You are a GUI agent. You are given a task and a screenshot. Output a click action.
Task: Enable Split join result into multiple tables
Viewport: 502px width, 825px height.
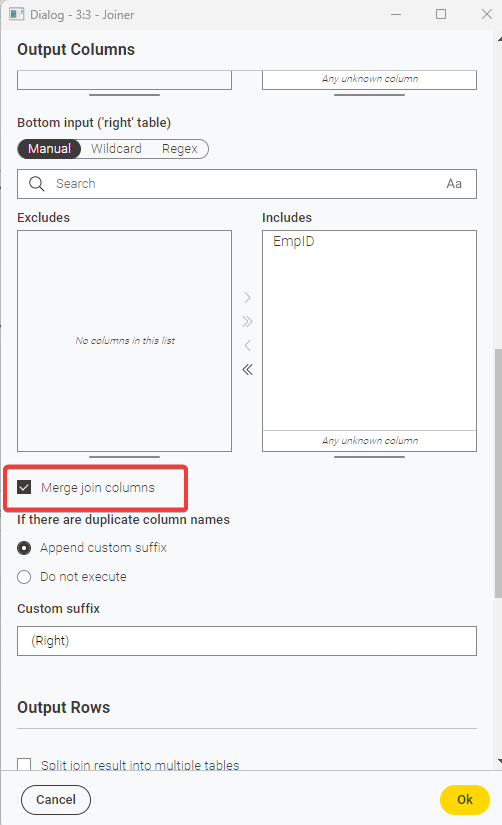click(x=24, y=764)
